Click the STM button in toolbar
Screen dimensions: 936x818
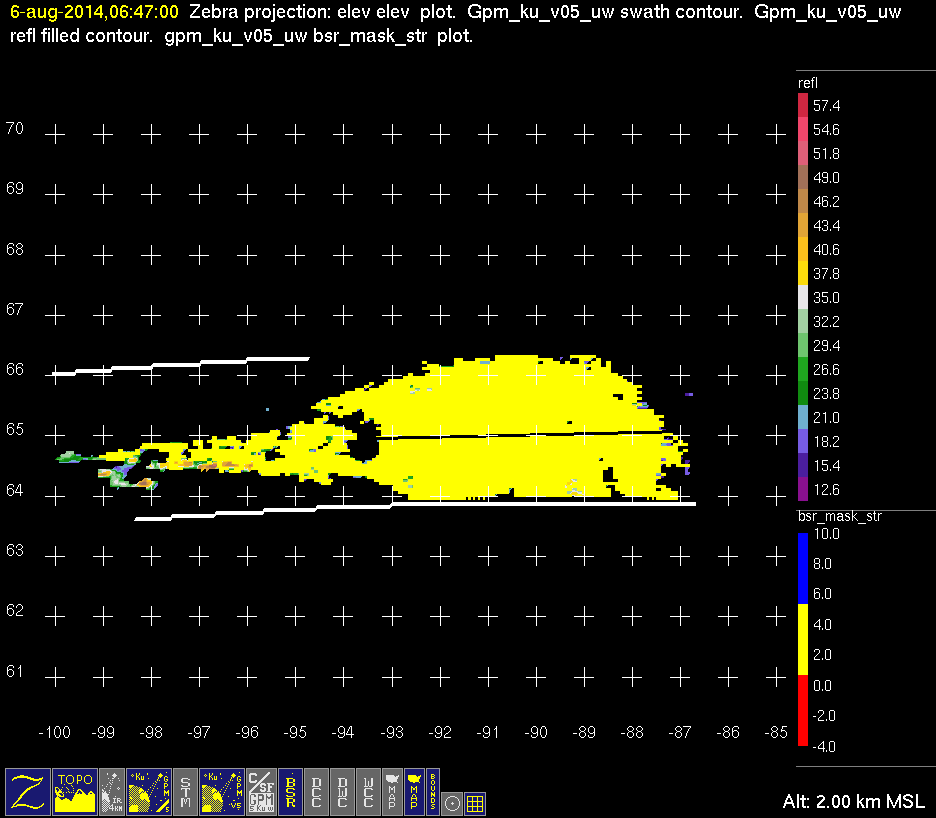coord(185,790)
